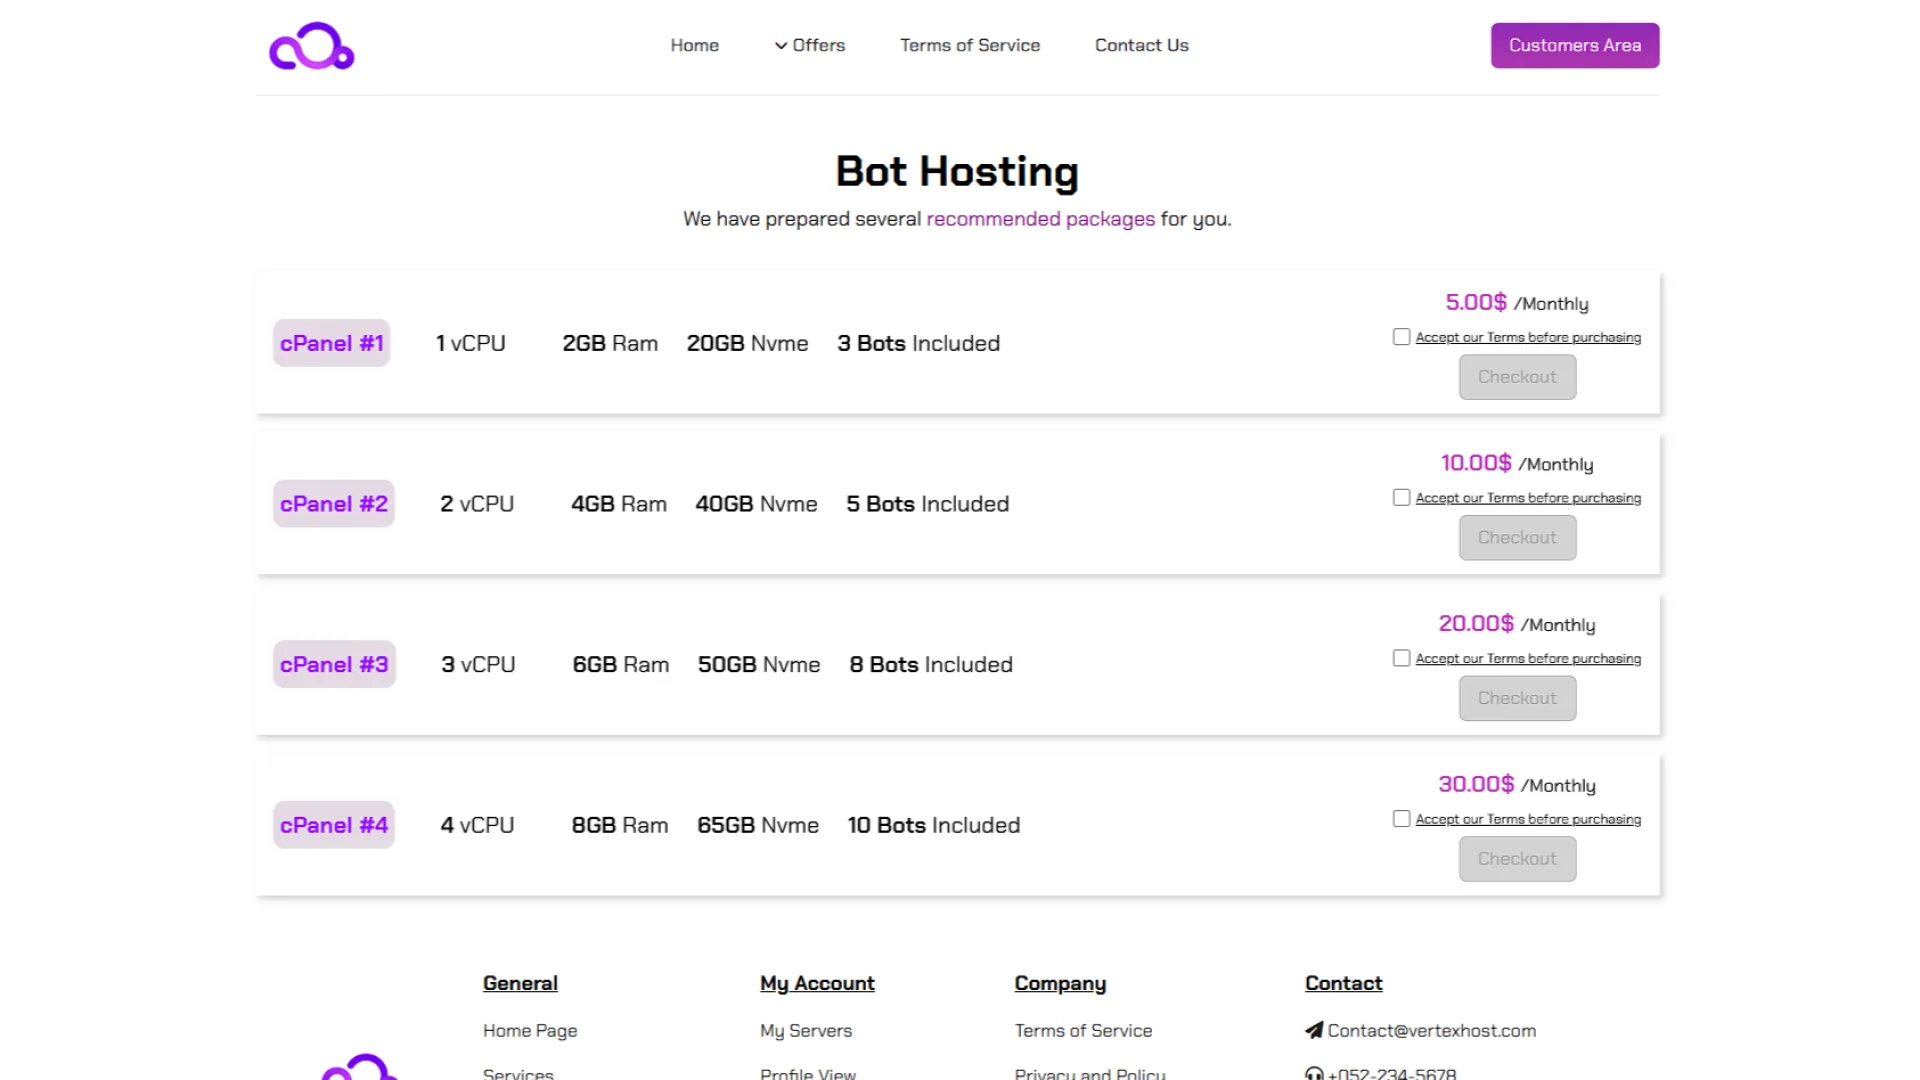Check Accept our Terms for cPanel #2
This screenshot has height=1080, width=1920.
(x=1400, y=496)
